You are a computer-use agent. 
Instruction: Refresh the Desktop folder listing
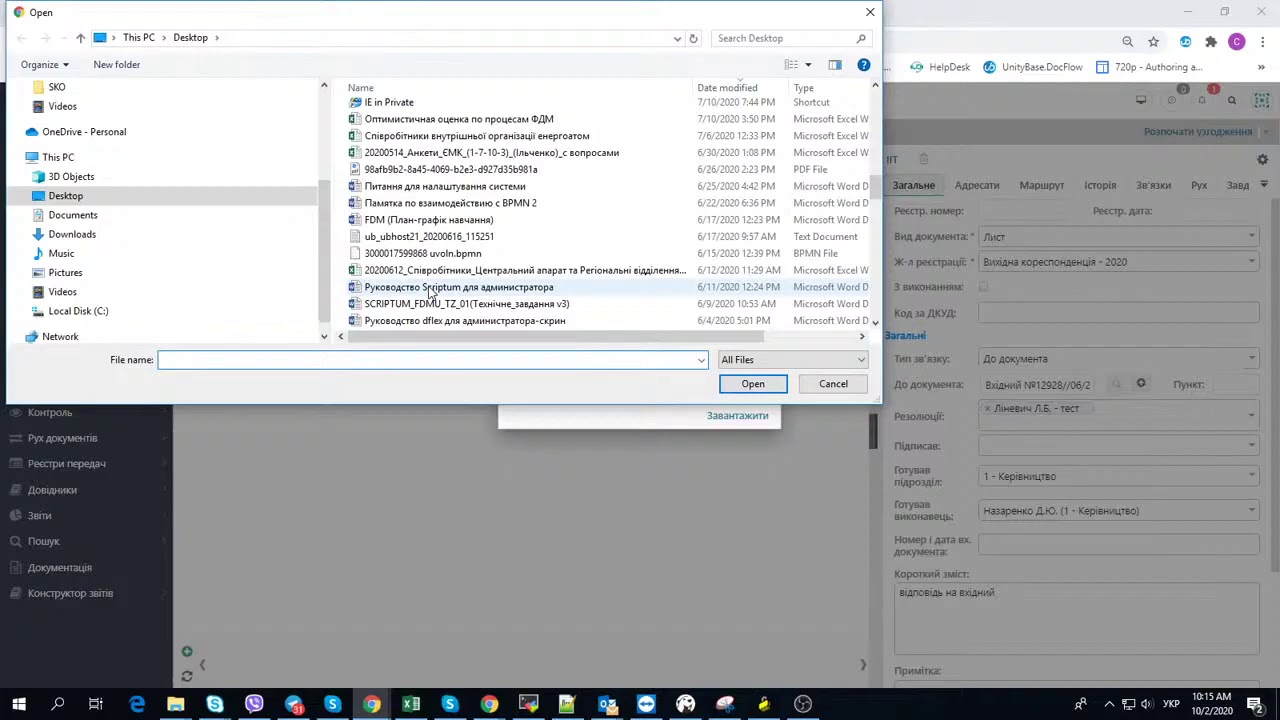[x=693, y=38]
